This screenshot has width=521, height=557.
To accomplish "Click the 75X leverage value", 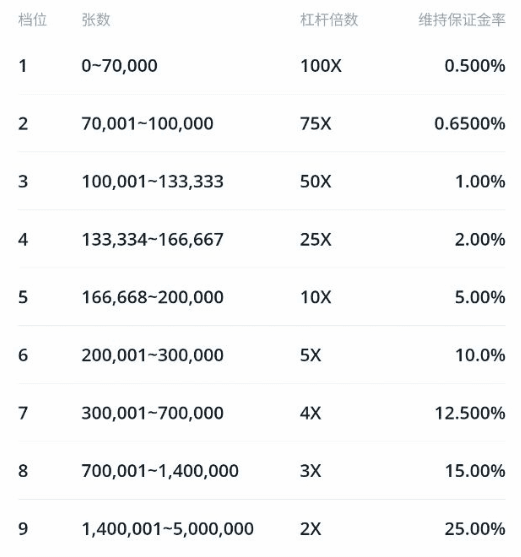I will pyautogui.click(x=316, y=124).
